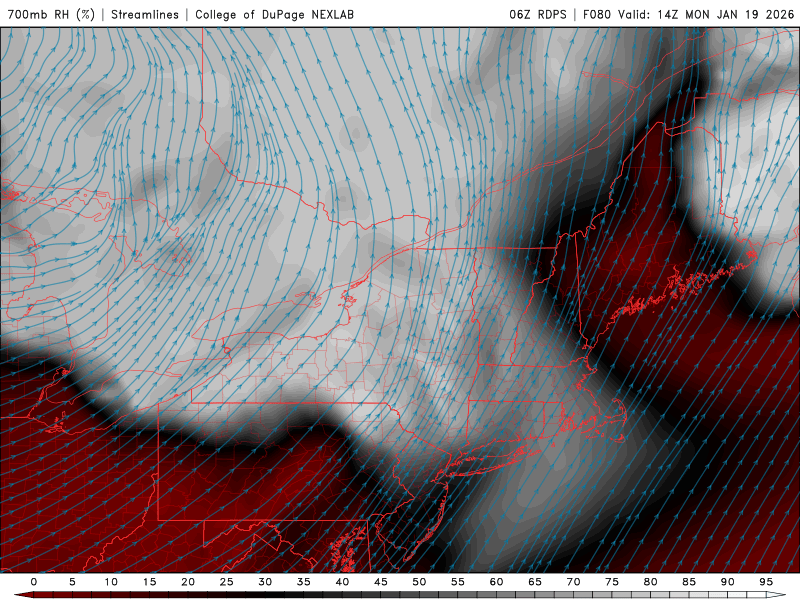
Task: Click the "5" label on the color scale
Action: [72, 582]
